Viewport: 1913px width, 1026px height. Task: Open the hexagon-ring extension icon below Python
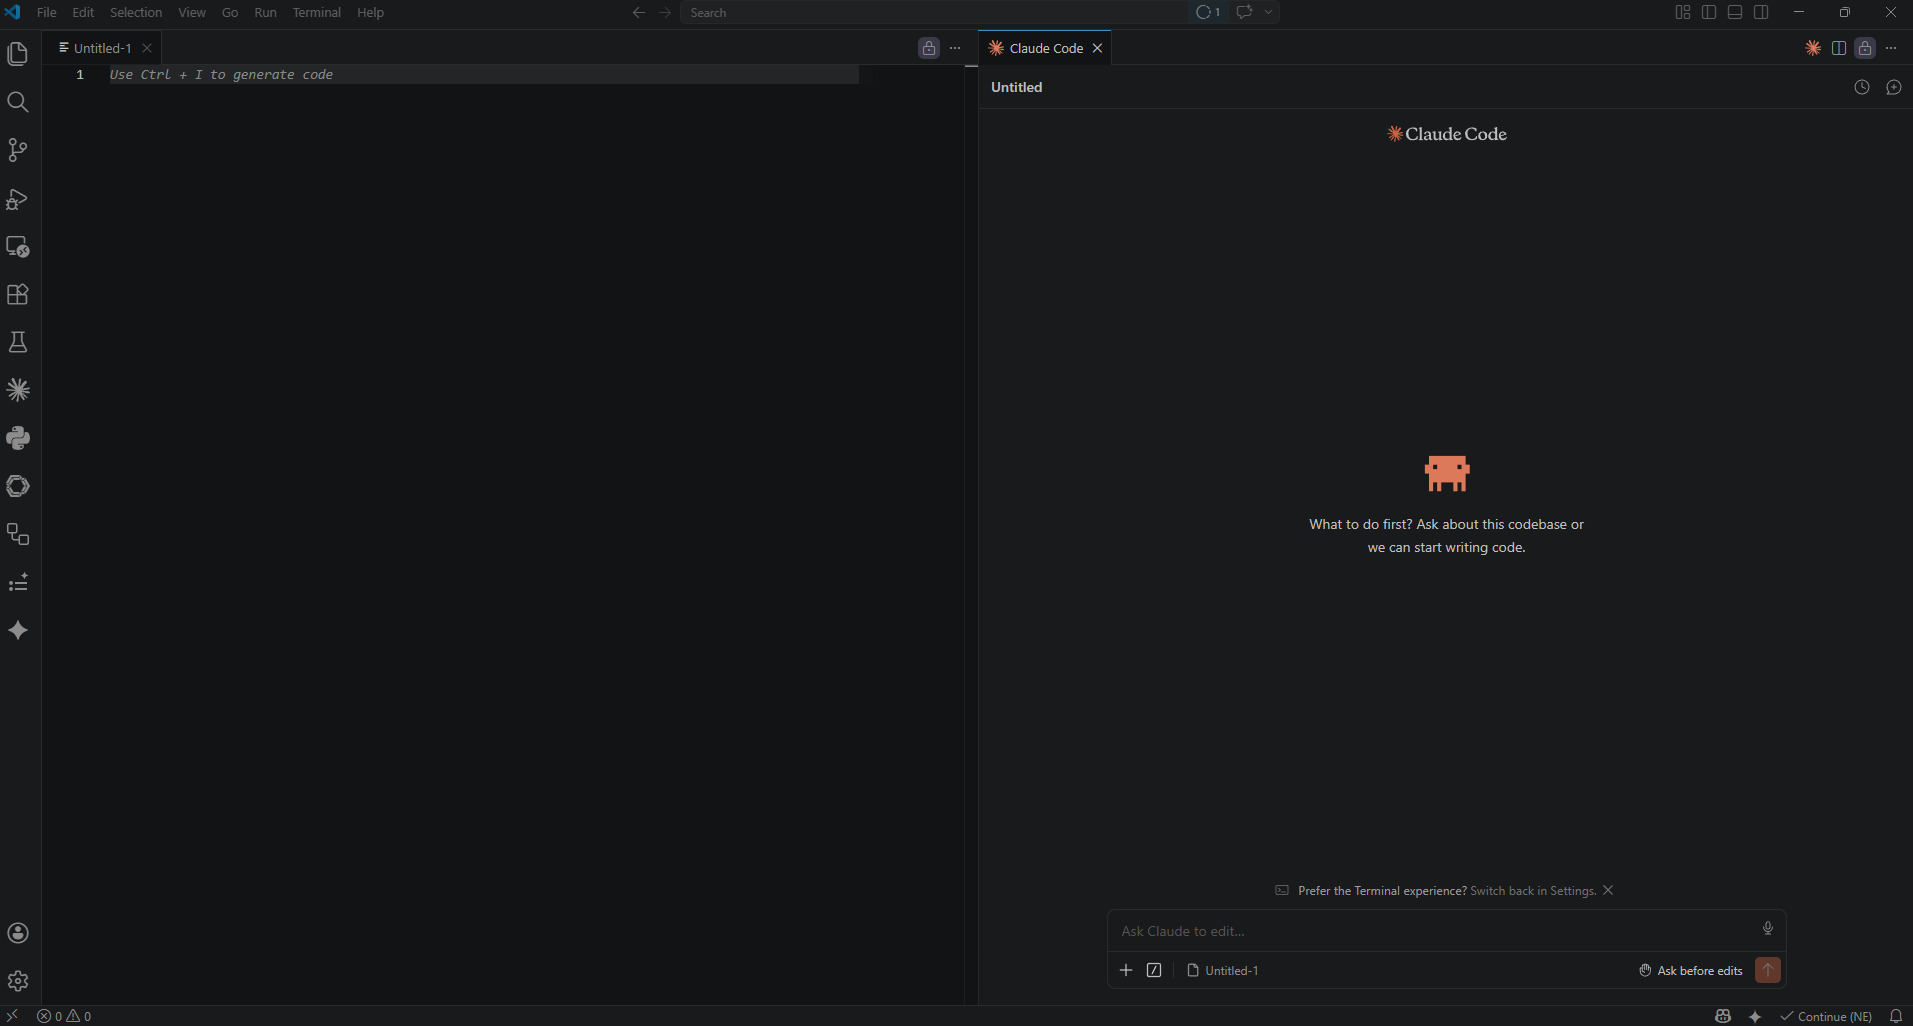pos(18,486)
